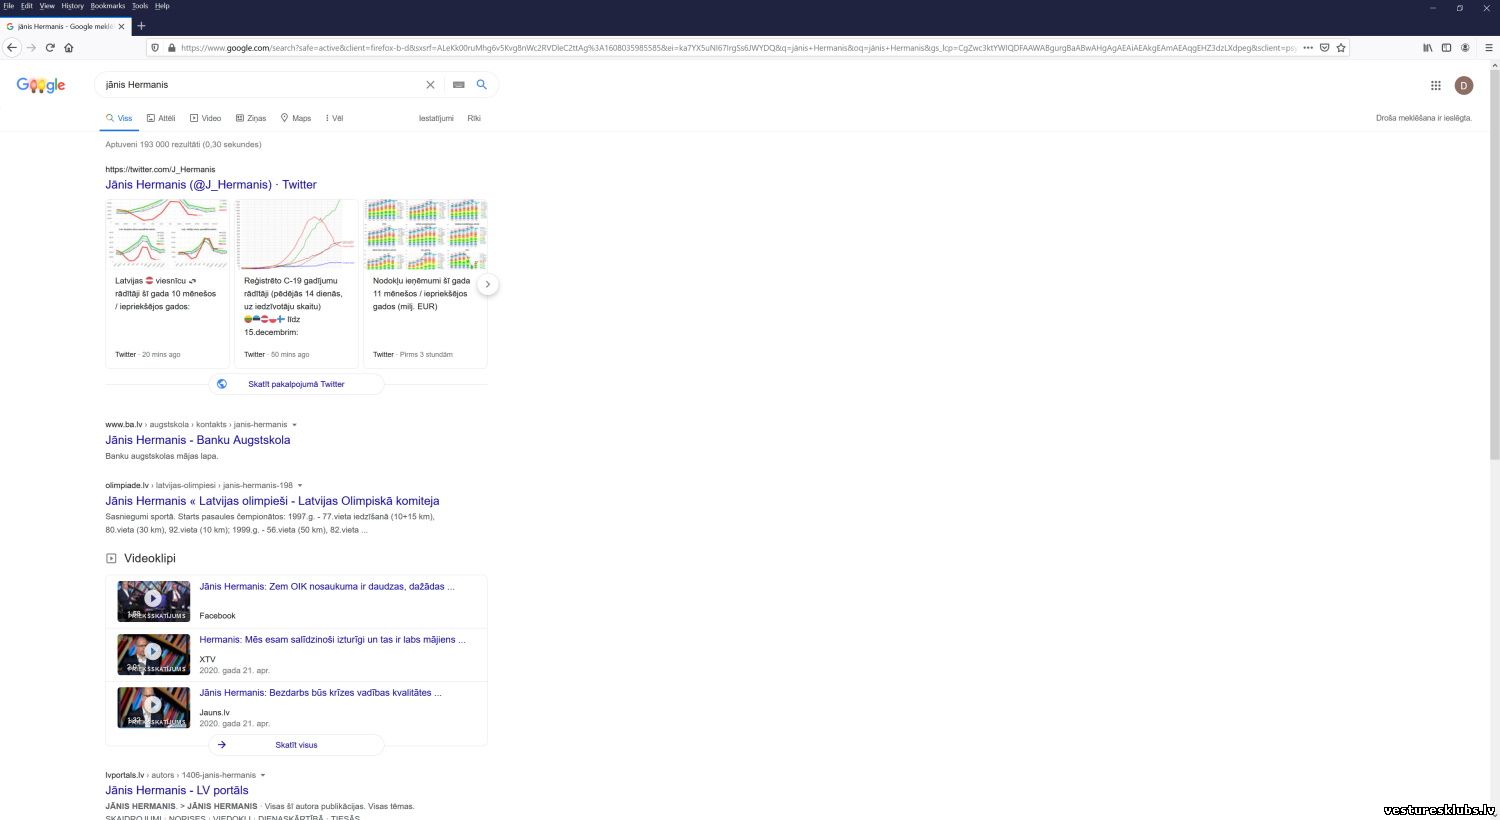
Task: Open page actions three-dots menu in address bar
Action: click(1309, 47)
